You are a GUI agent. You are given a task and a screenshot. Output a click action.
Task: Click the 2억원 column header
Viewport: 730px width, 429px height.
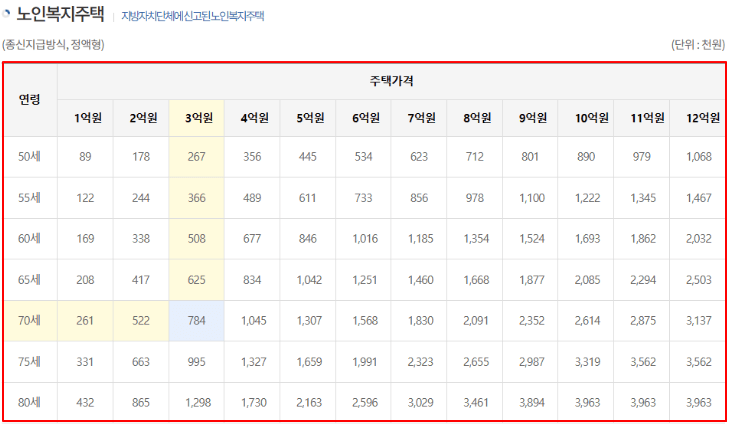(141, 118)
